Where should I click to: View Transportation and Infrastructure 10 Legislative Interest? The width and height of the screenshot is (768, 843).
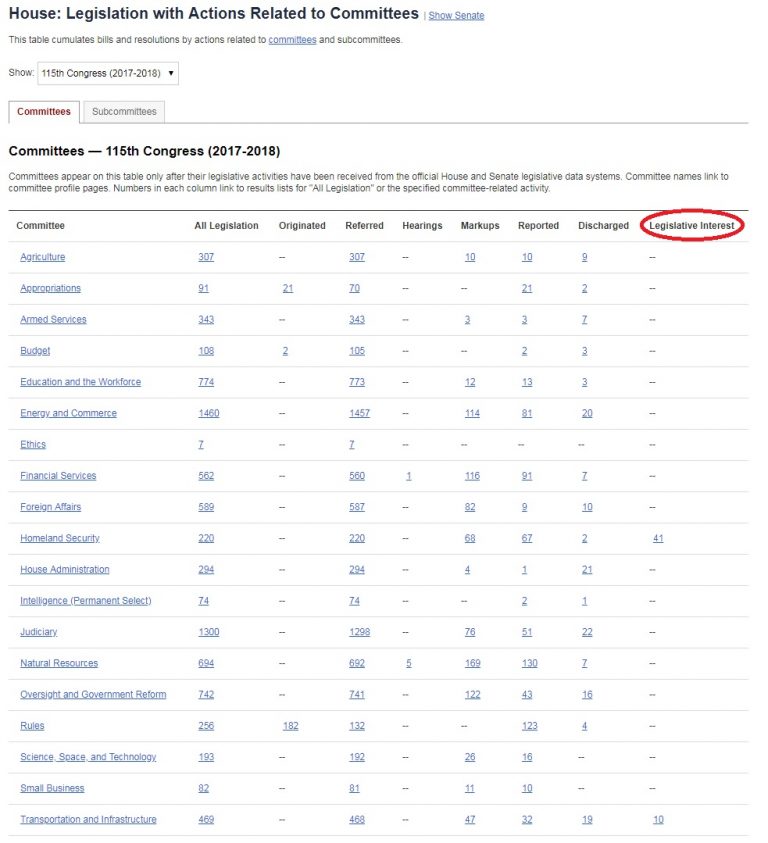(658, 819)
